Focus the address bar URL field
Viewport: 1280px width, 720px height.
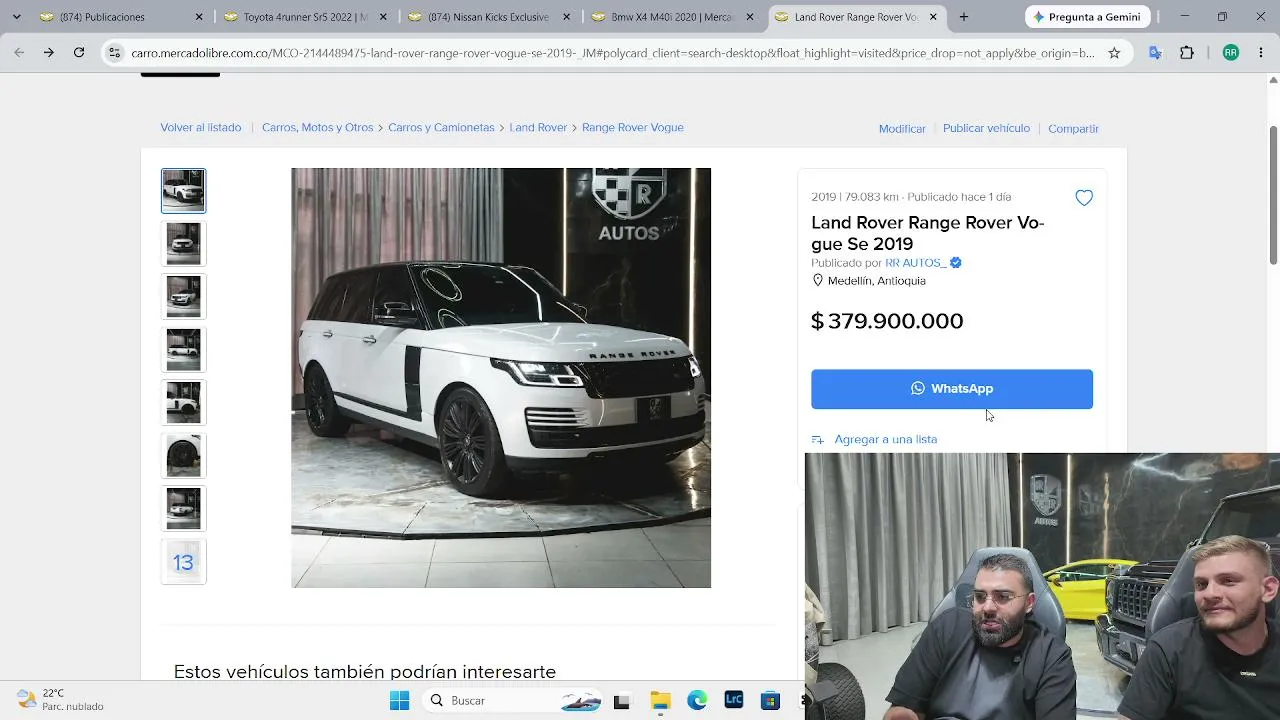coord(612,53)
